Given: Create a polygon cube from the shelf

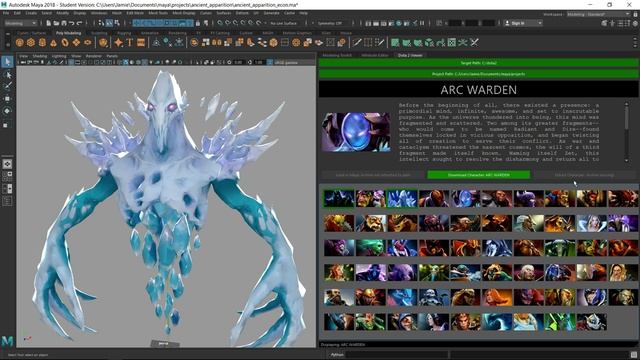Looking at the screenshot, I should pyautogui.click(x=31, y=42).
